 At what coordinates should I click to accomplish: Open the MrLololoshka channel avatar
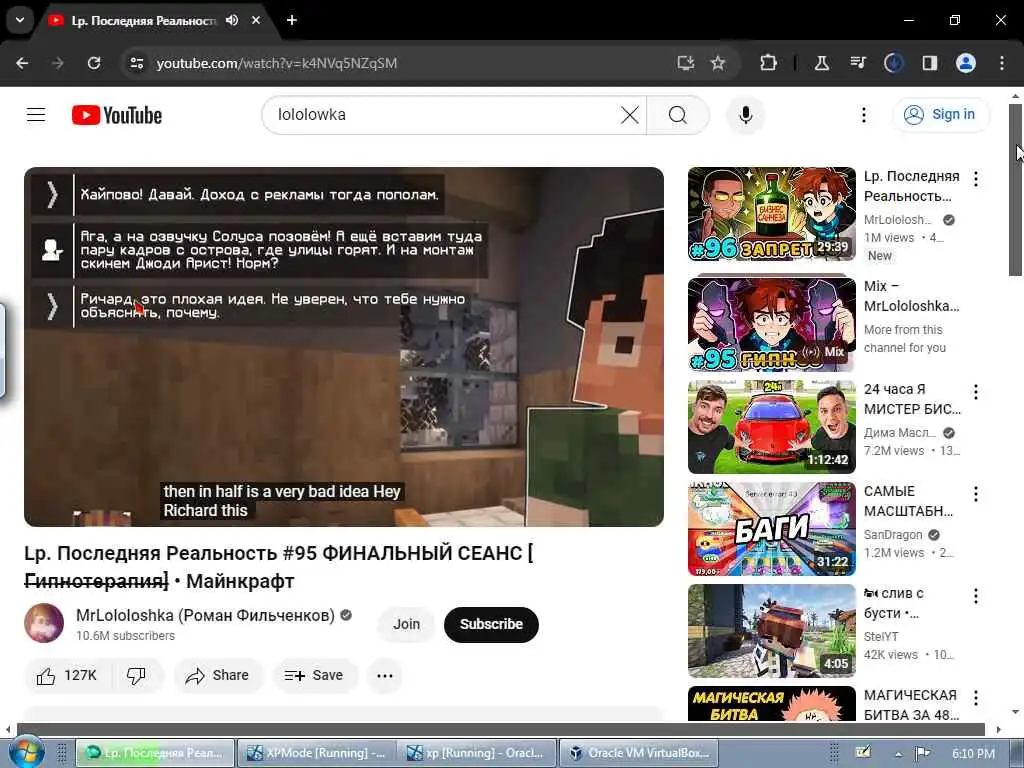tap(44, 623)
